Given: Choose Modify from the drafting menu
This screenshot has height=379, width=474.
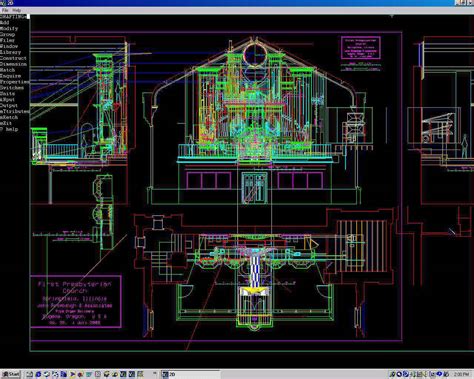Looking at the screenshot, I should click(x=9, y=29).
